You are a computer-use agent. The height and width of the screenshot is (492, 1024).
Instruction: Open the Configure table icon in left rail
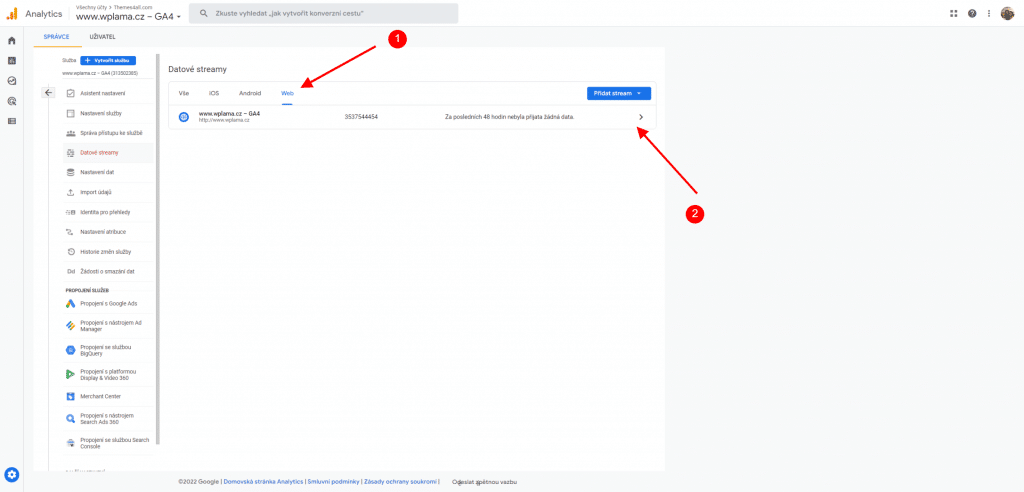(11, 121)
